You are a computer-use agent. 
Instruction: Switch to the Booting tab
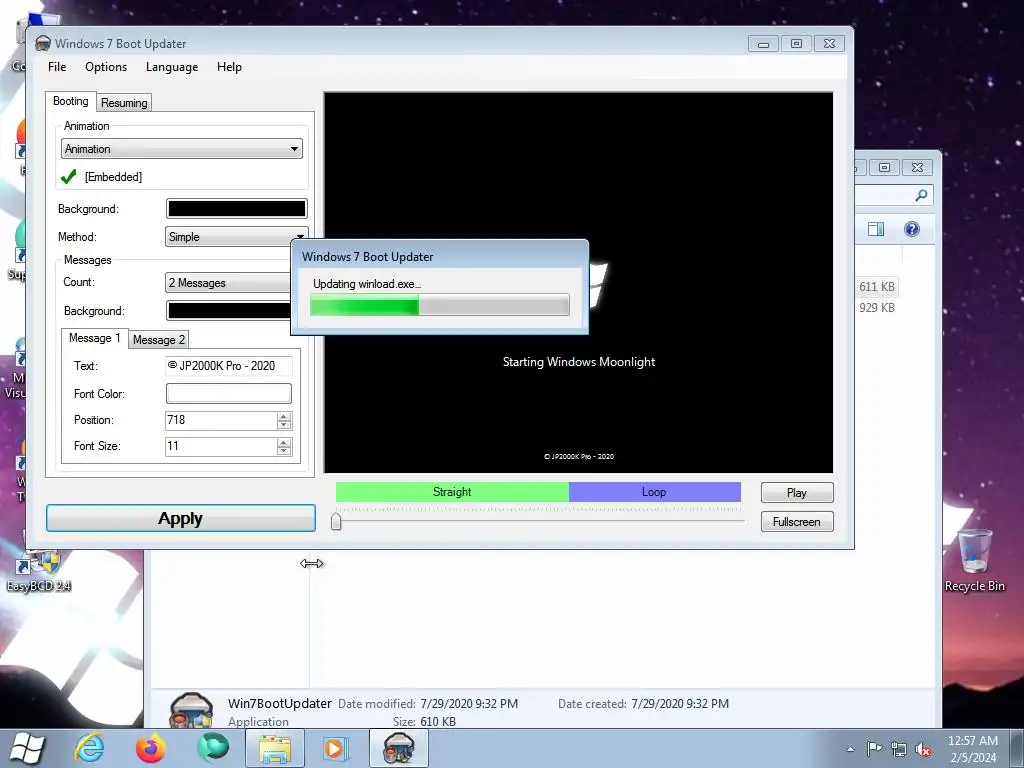(x=71, y=101)
